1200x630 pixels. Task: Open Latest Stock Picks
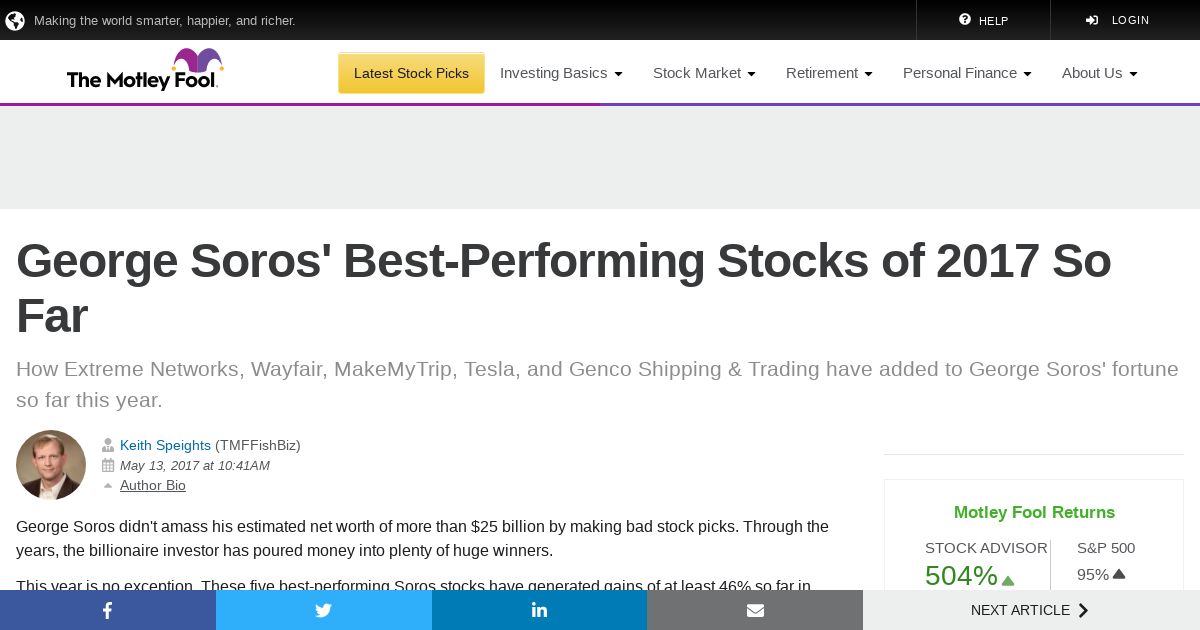[411, 73]
